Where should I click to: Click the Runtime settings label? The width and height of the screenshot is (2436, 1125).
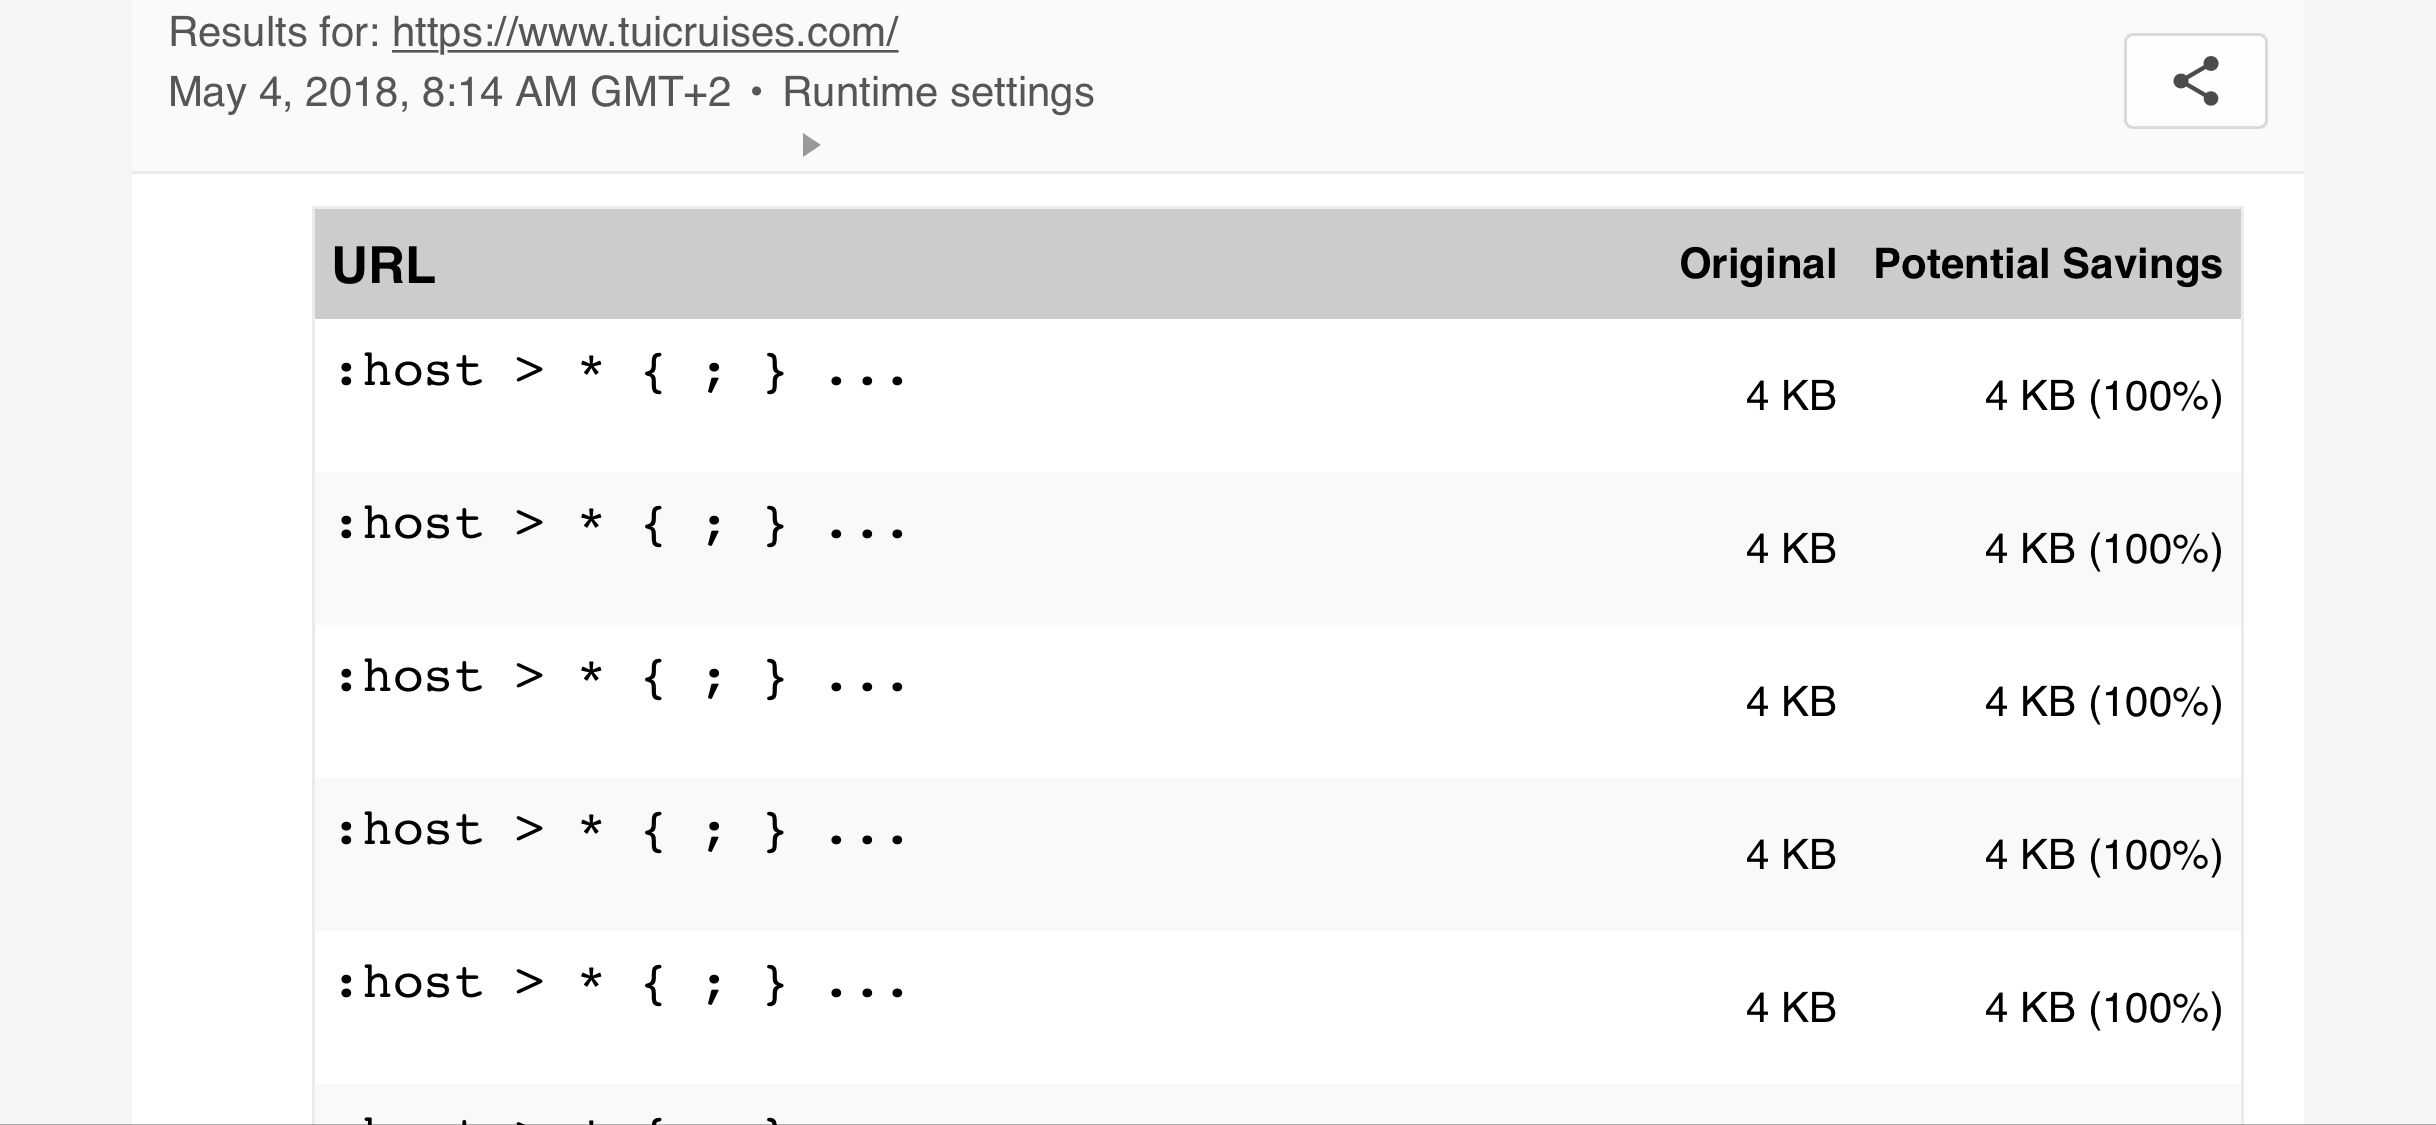[x=938, y=91]
